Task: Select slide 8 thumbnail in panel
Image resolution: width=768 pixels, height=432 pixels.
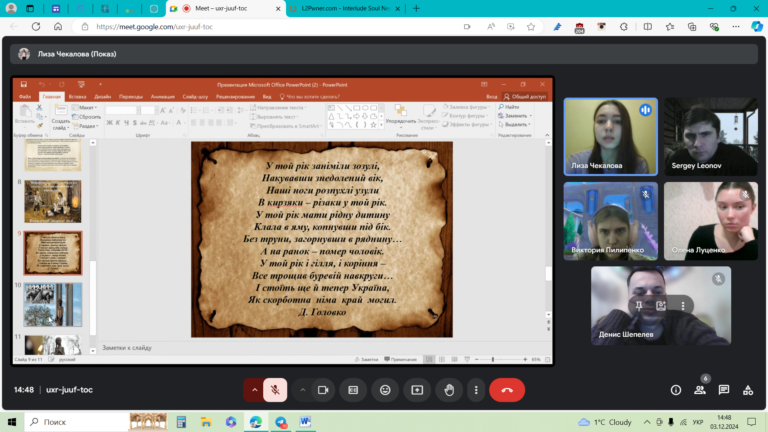Action: 53,201
